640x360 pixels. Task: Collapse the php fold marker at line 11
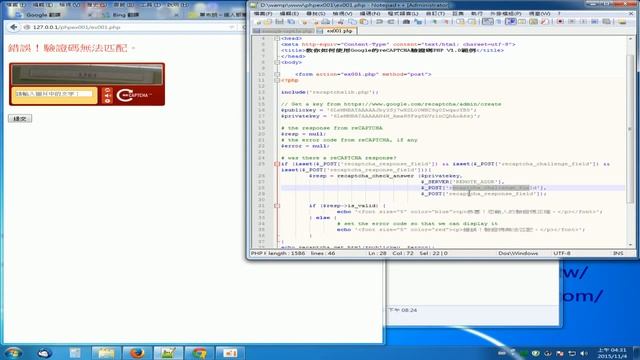coord(277,80)
